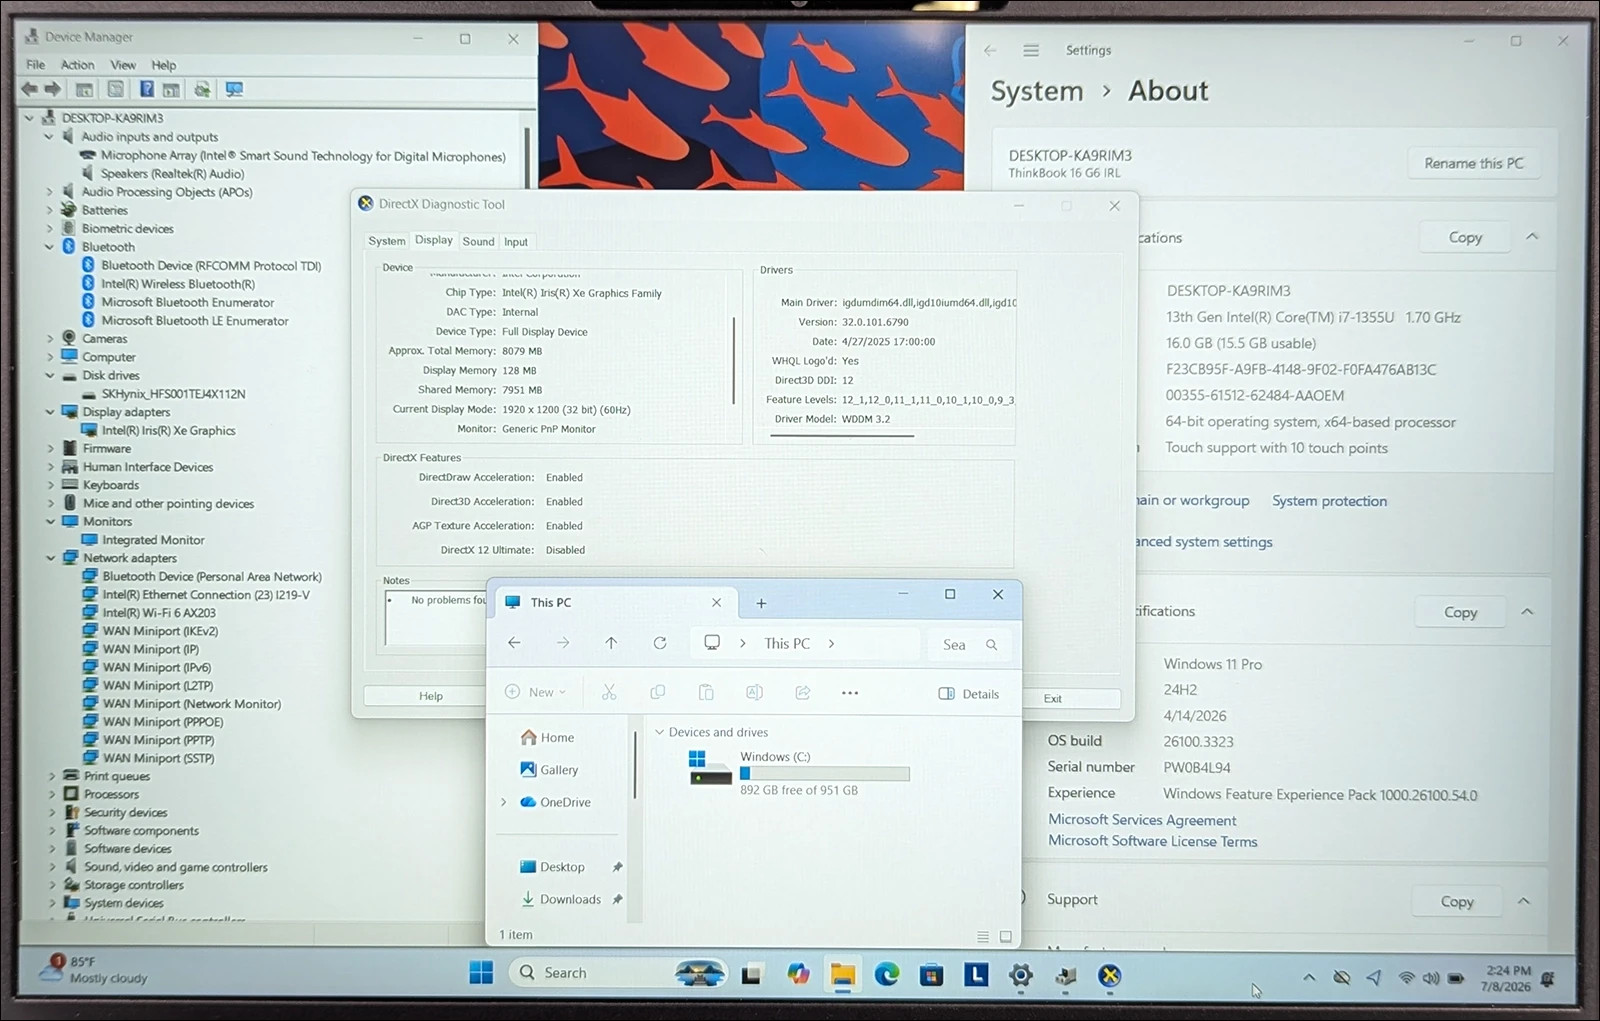Viewport: 1600px width, 1021px height.
Task: Show hidden system tray icons
Action: (1309, 977)
